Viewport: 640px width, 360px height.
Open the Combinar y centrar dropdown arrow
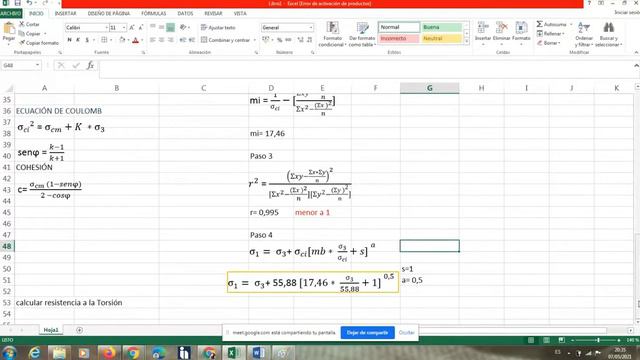pyautogui.click(x=255, y=40)
